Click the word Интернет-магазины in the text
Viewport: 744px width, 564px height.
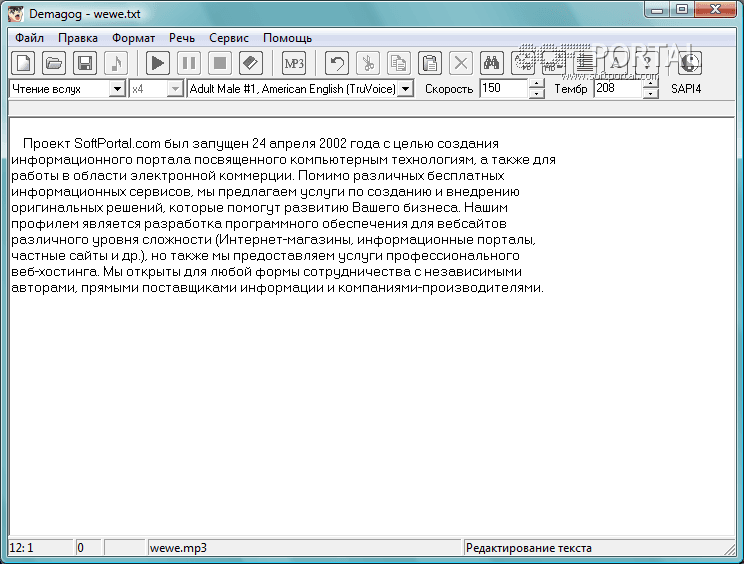(285, 240)
